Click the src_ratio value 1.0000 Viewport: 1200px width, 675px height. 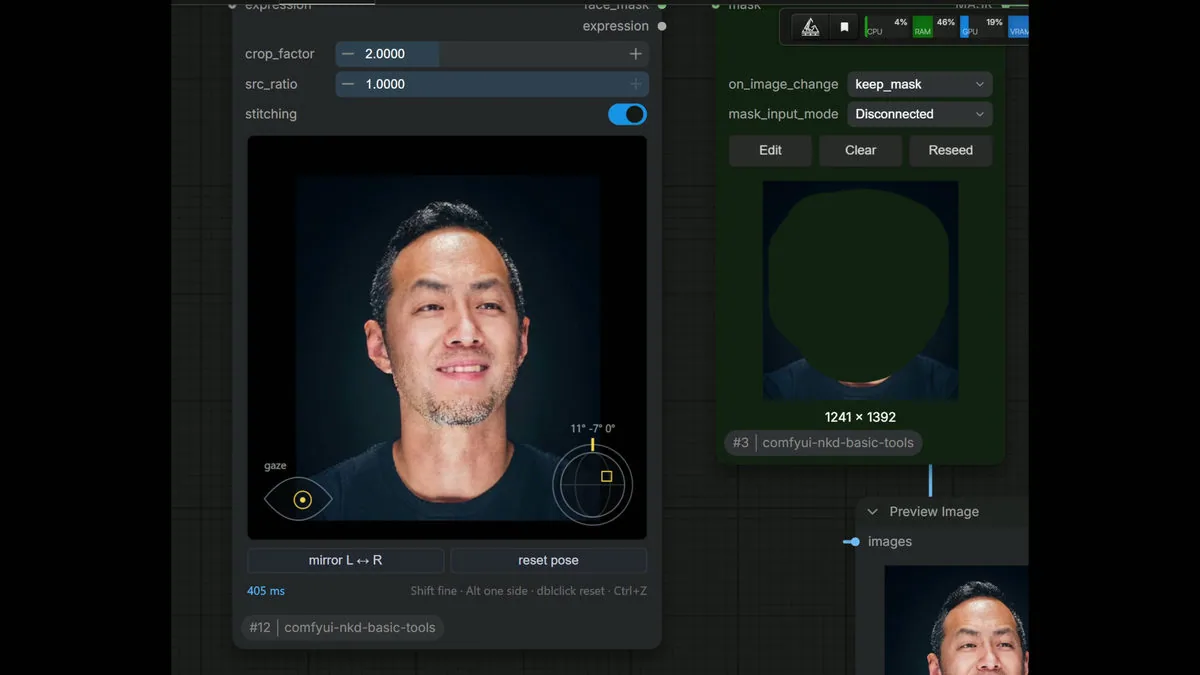[385, 84]
